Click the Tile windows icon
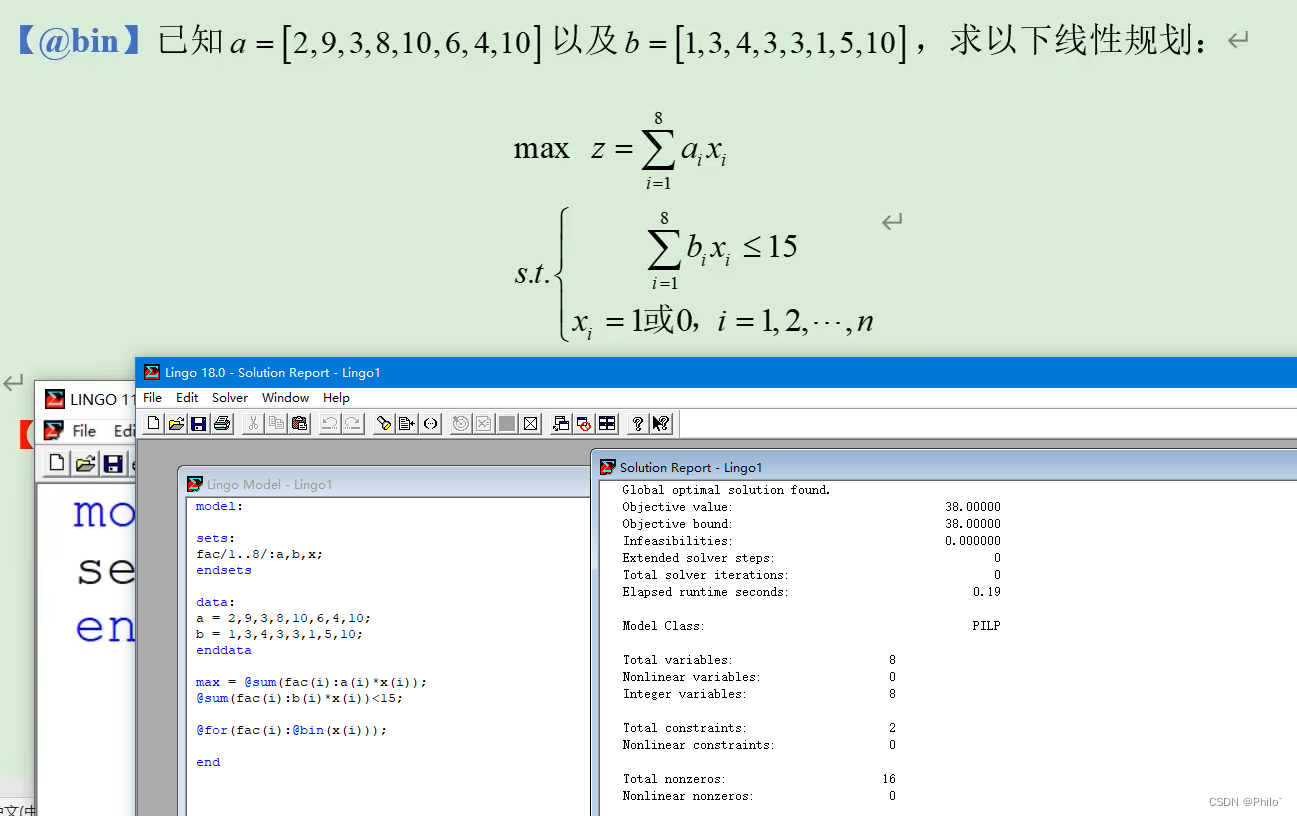 [607, 424]
